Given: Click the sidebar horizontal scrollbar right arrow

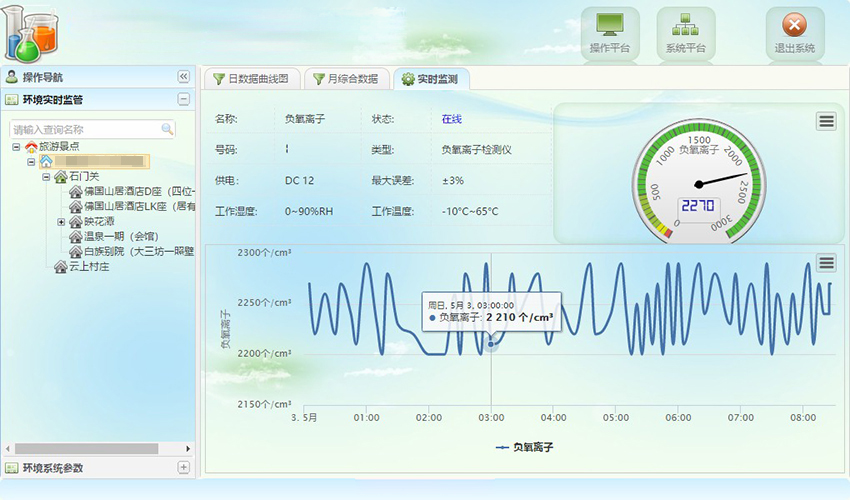Looking at the screenshot, I should [x=187, y=448].
